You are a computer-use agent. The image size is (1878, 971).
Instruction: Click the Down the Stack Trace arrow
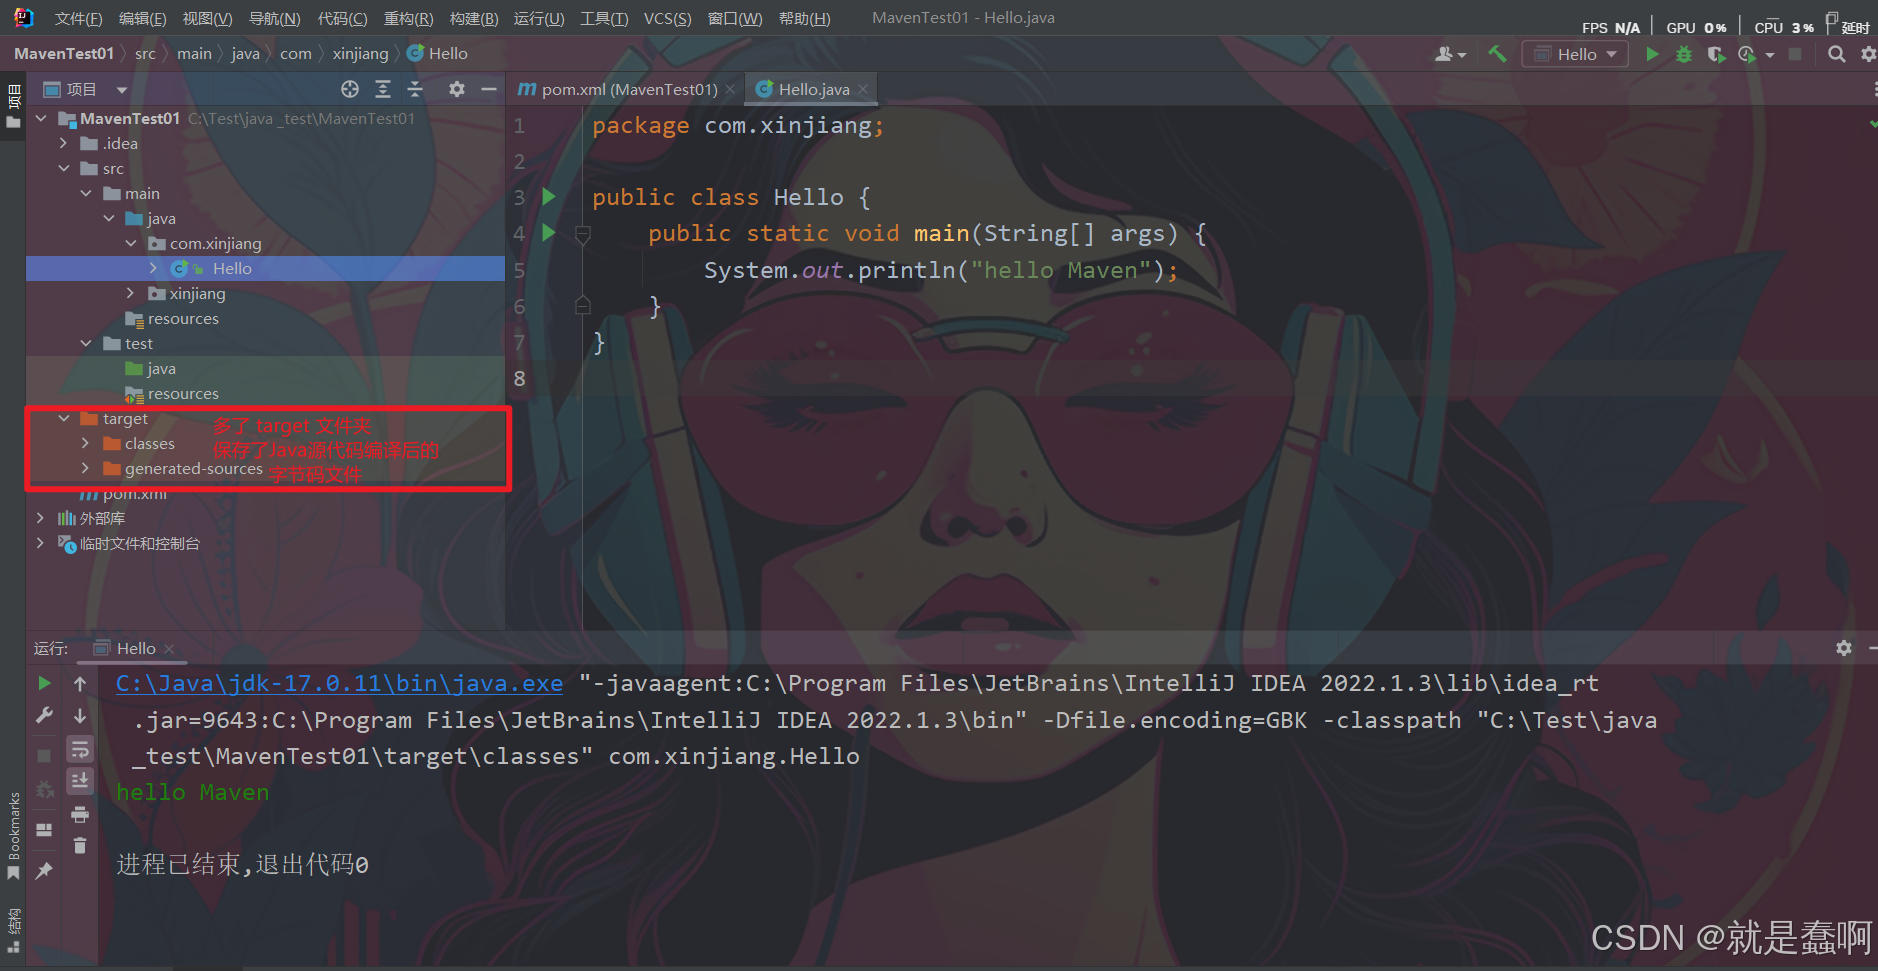pyautogui.click(x=80, y=715)
